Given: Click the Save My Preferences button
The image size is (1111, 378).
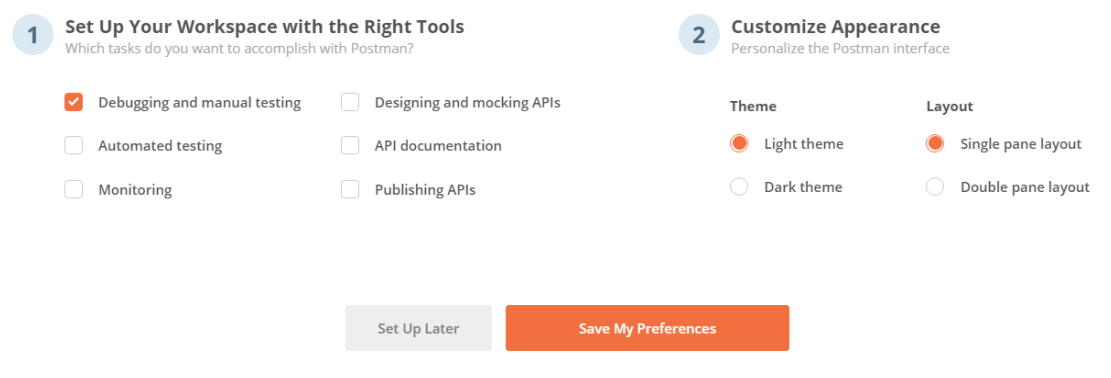Looking at the screenshot, I should (648, 328).
